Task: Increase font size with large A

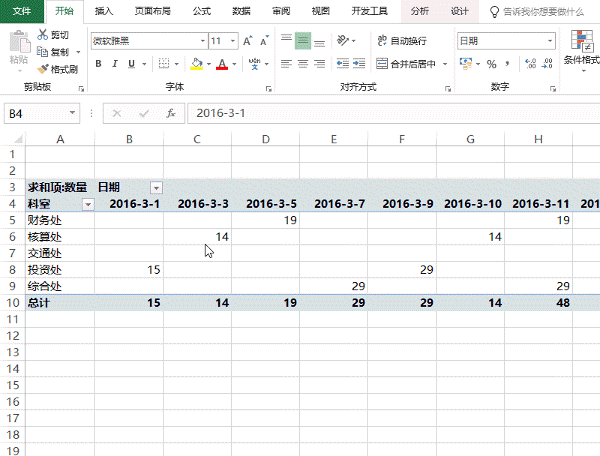Action: pyautogui.click(x=248, y=41)
